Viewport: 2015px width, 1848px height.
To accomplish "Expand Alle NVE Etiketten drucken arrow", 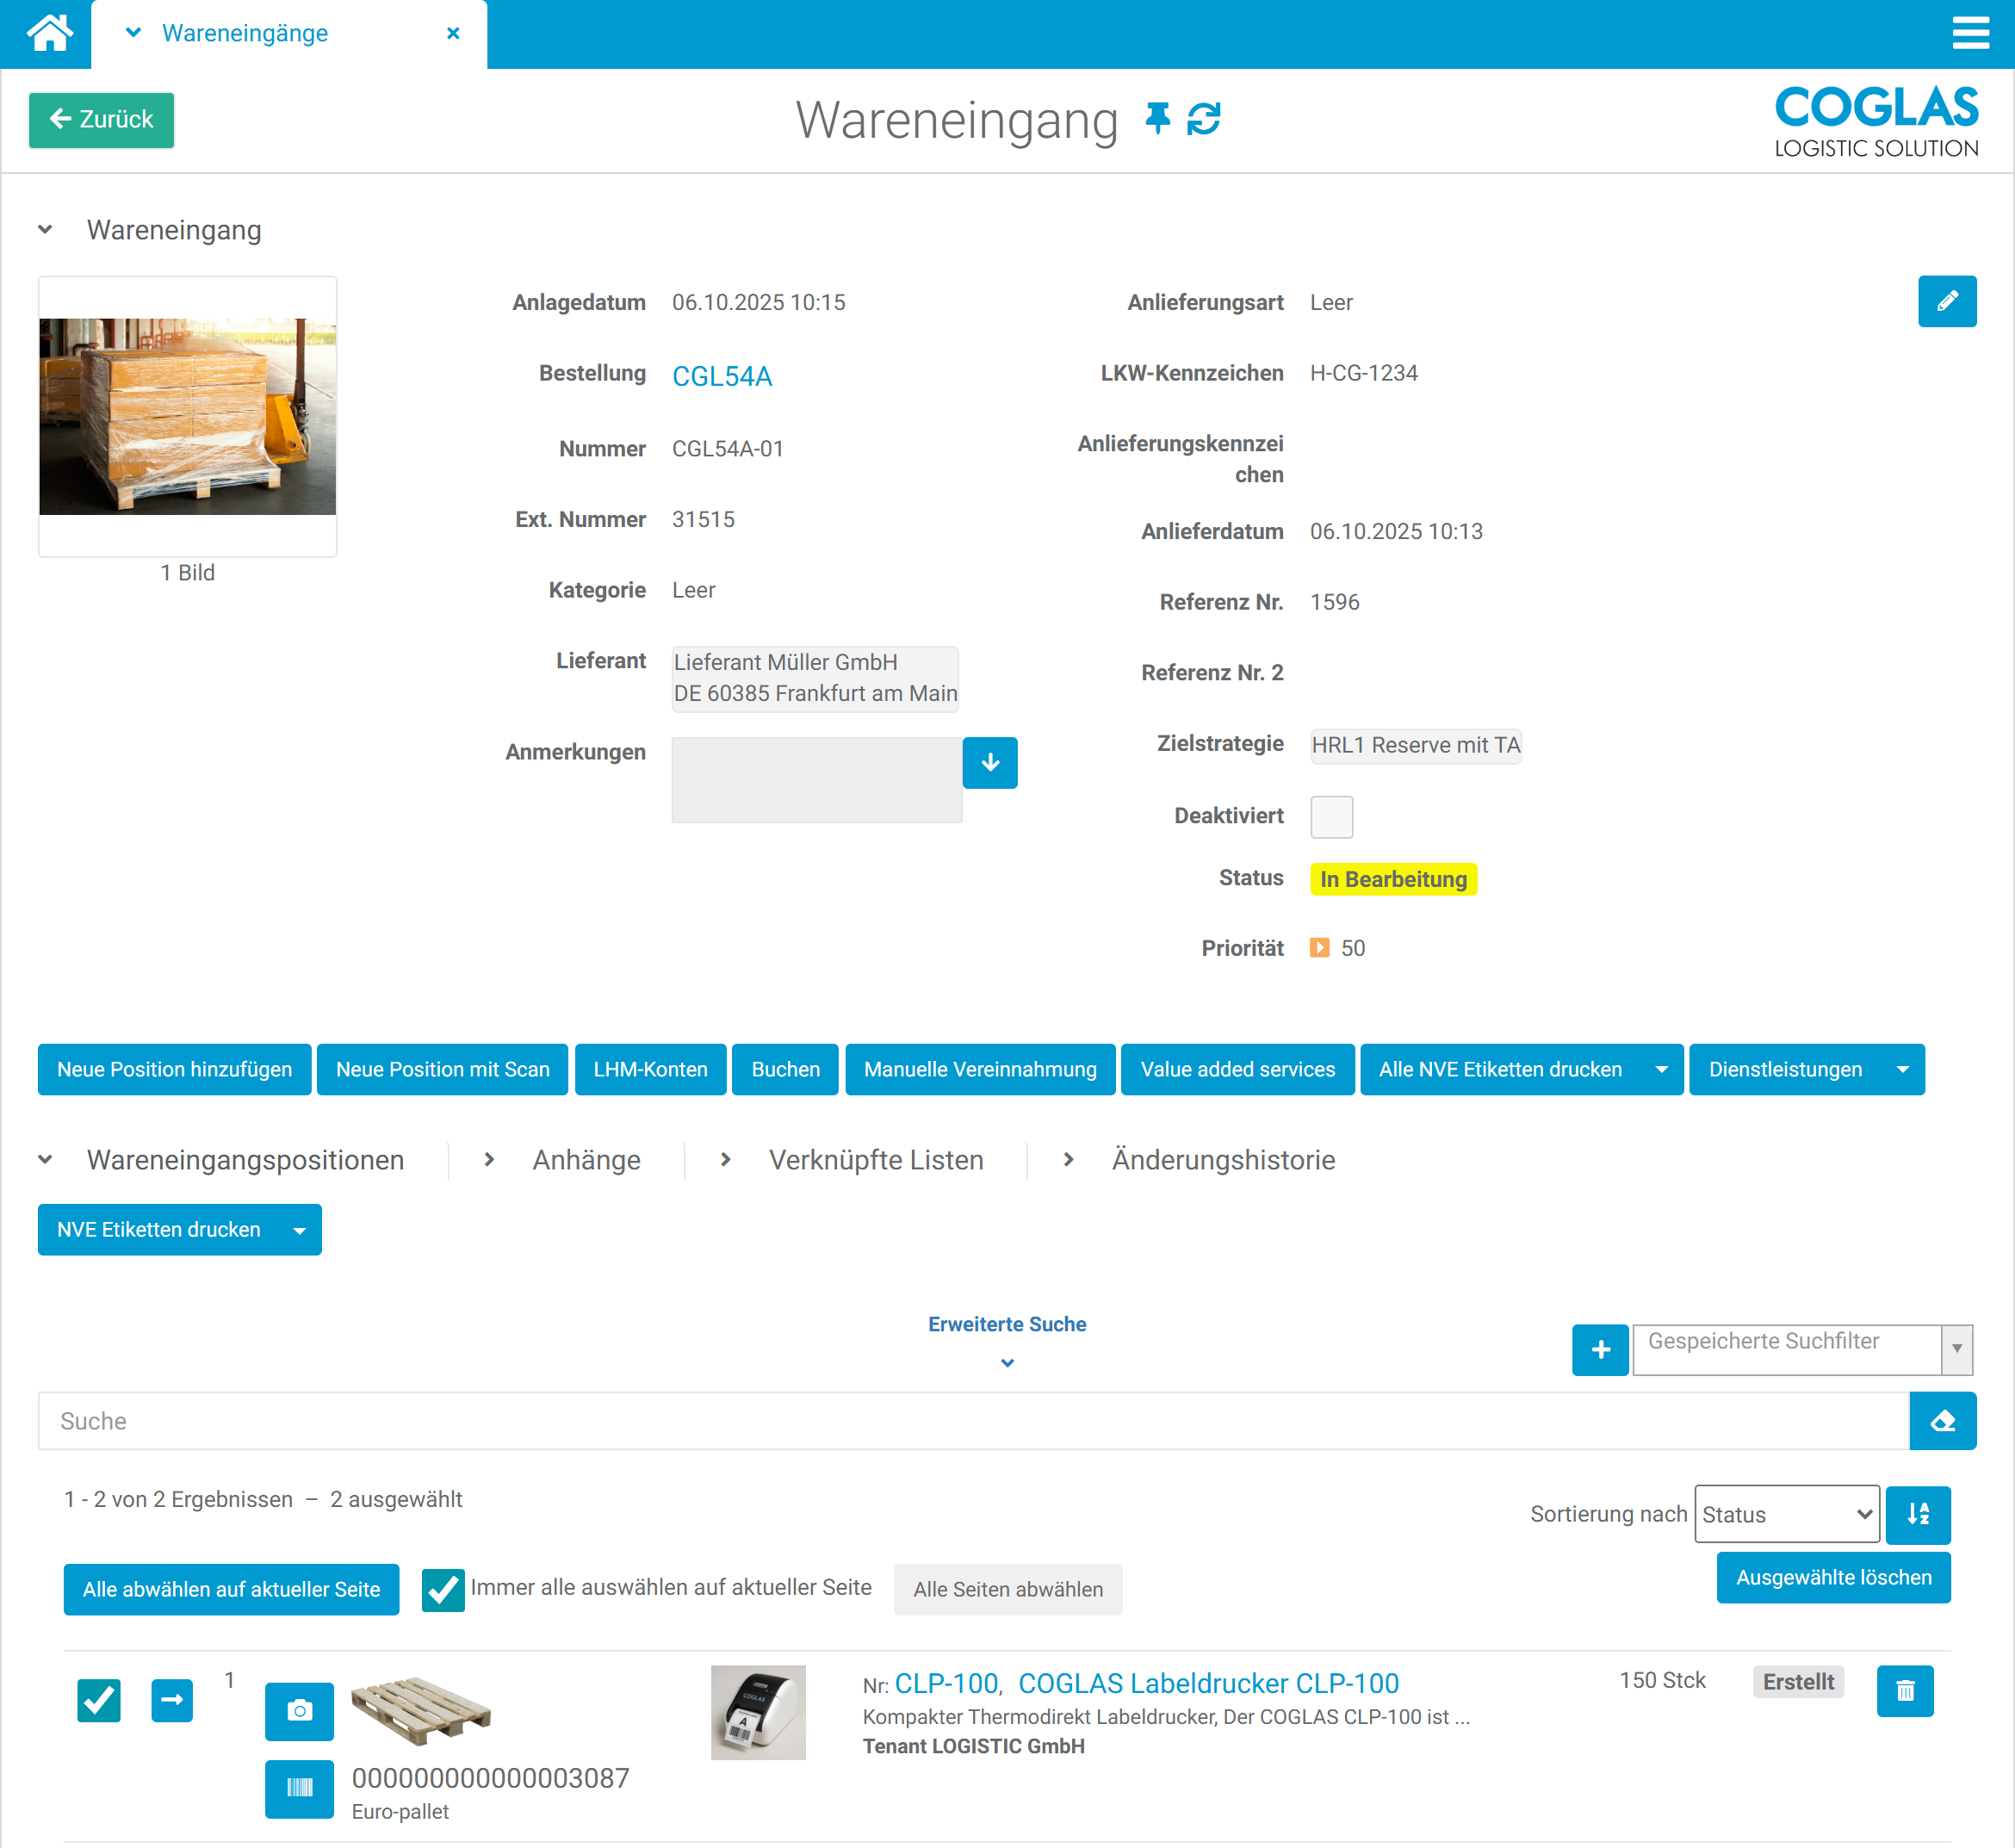I will click(1660, 1069).
